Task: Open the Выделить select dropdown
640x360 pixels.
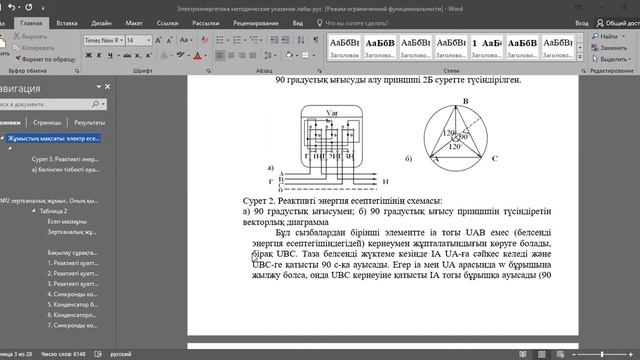Action: 611,59
